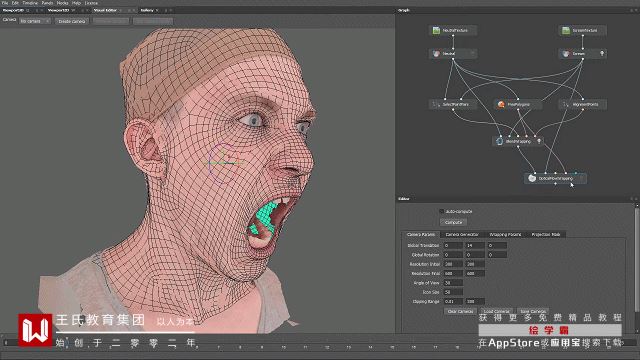Image resolution: width=640 pixels, height=360 pixels.
Task: Open the camera selection dropdown
Action: coord(35,21)
